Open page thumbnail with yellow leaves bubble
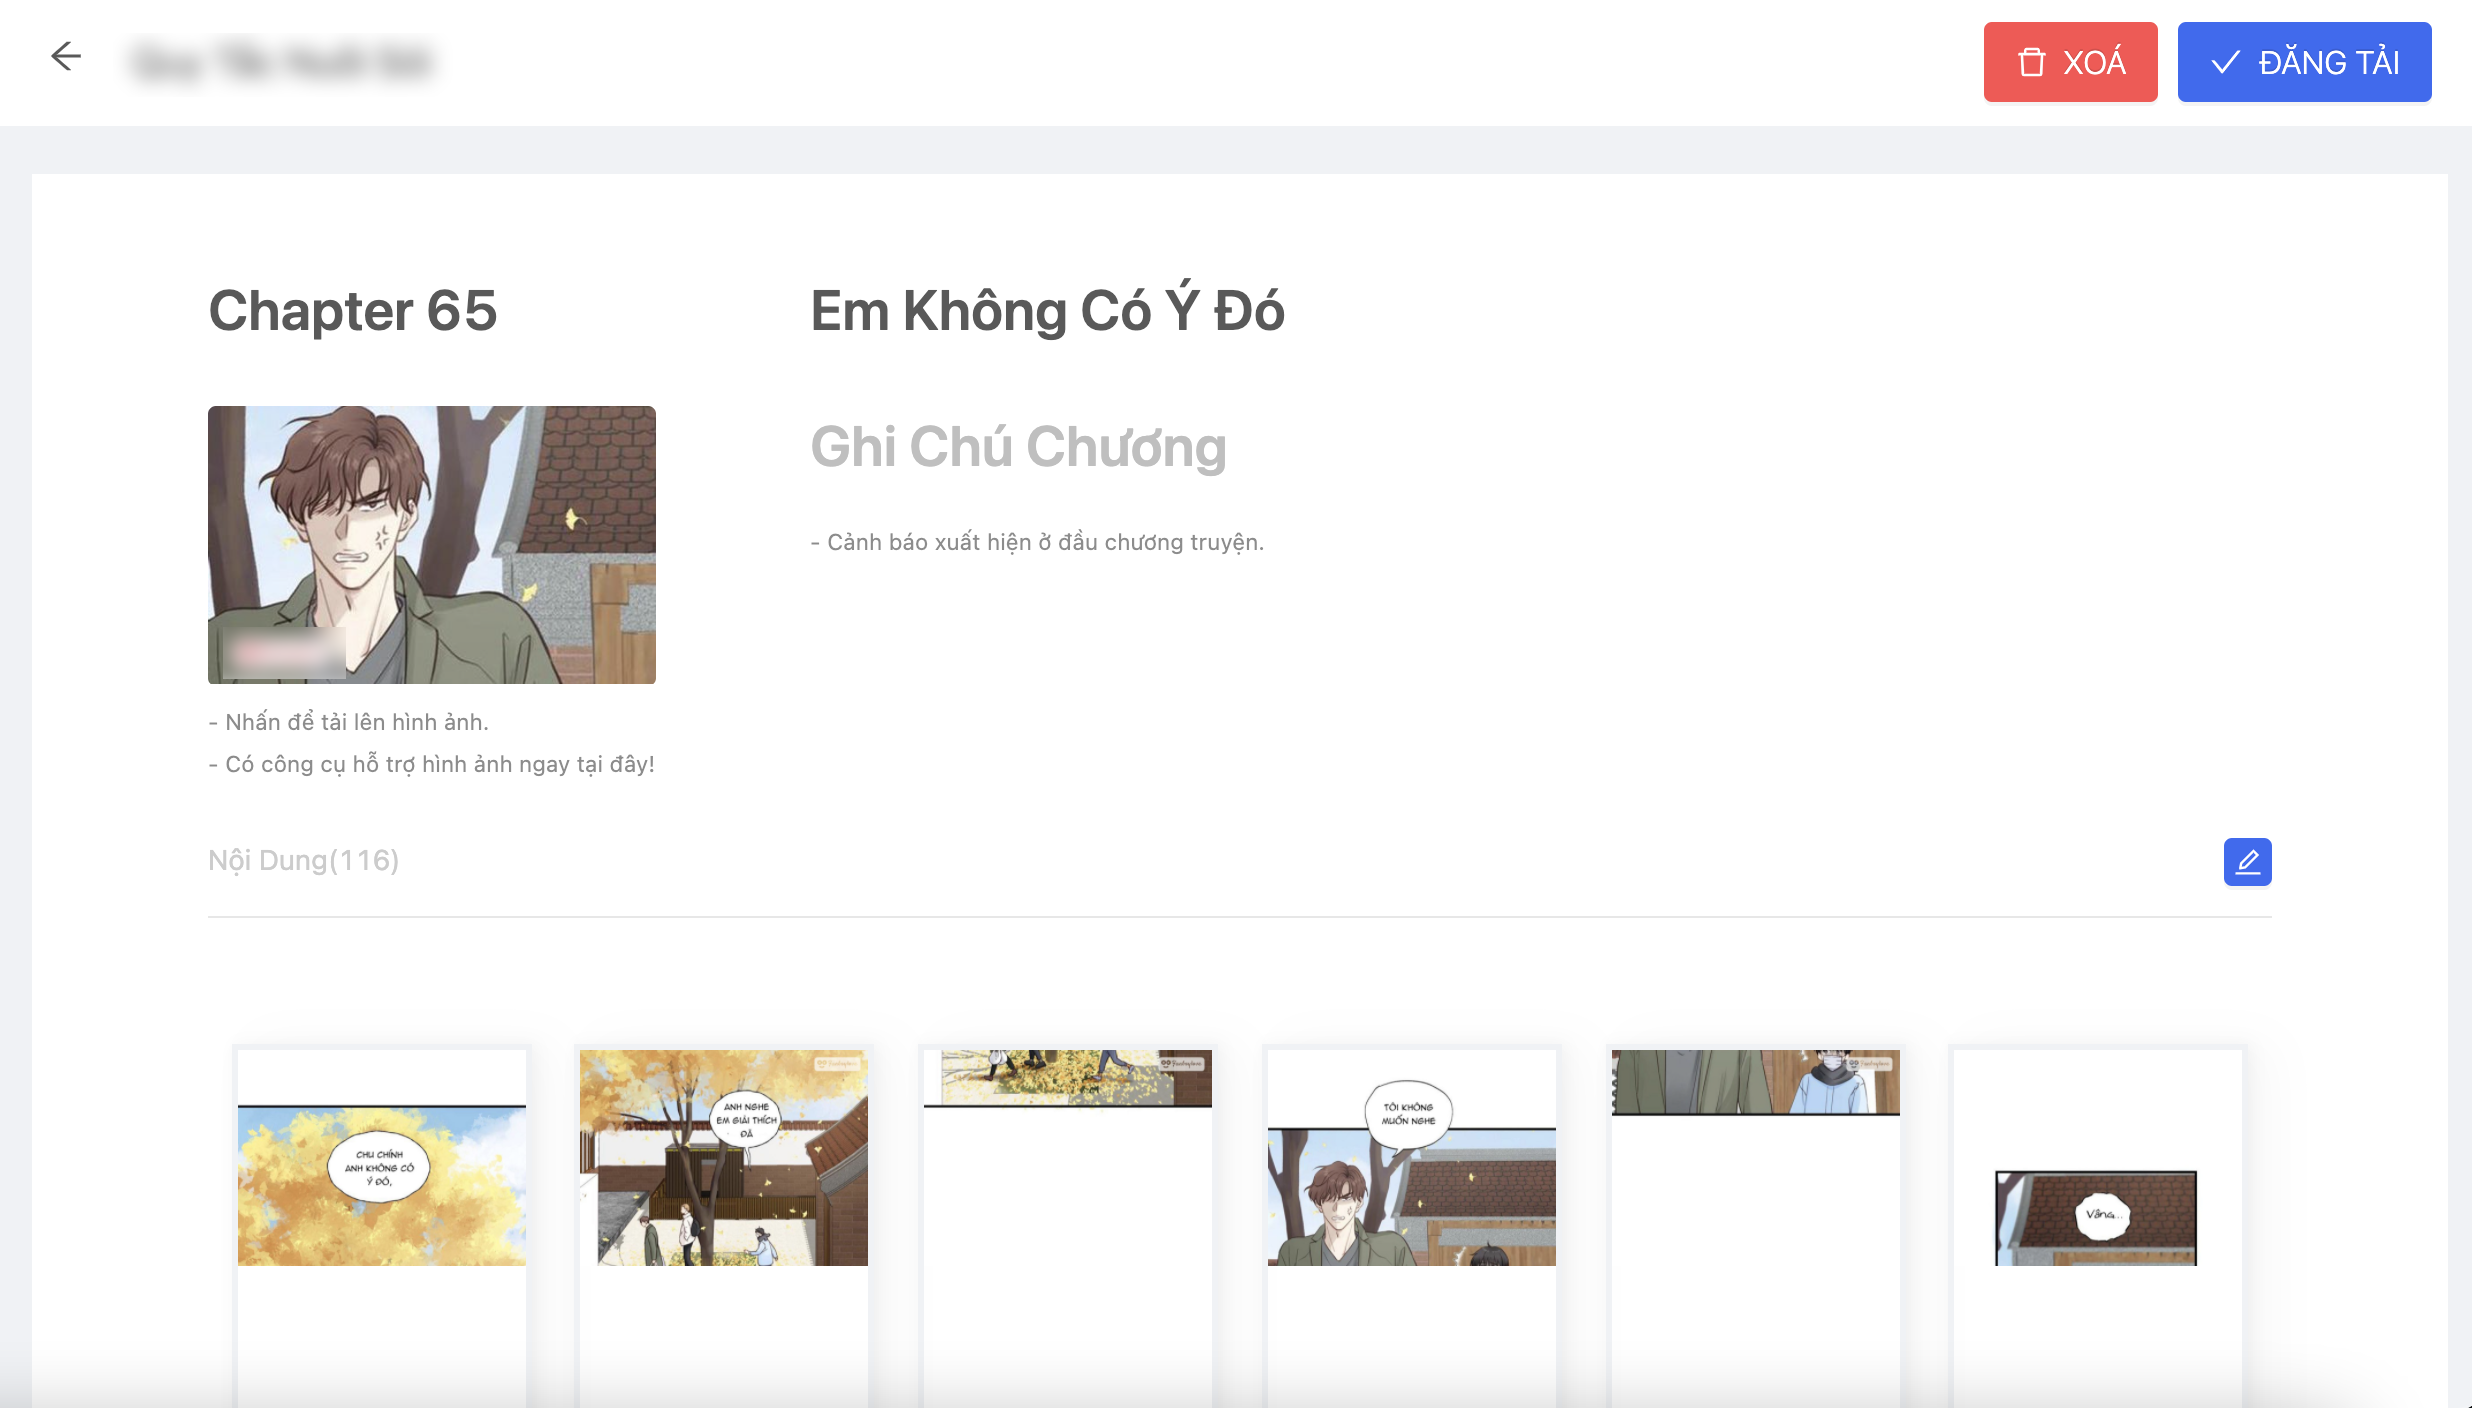Image resolution: width=2472 pixels, height=1408 pixels. [382, 1226]
